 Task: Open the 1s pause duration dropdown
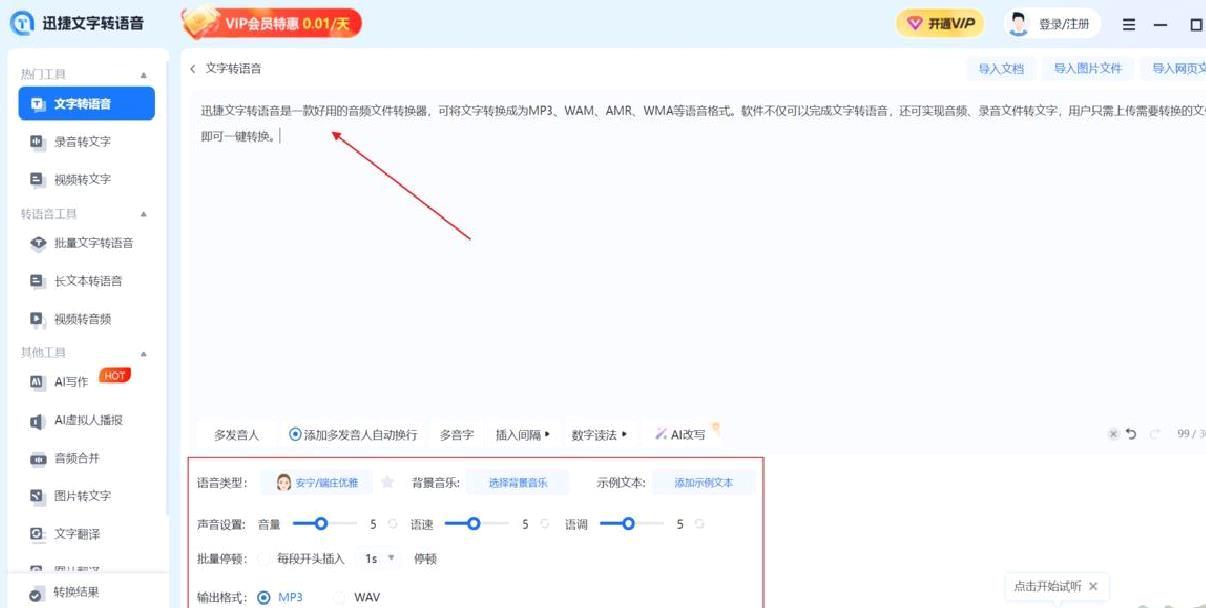(380, 558)
